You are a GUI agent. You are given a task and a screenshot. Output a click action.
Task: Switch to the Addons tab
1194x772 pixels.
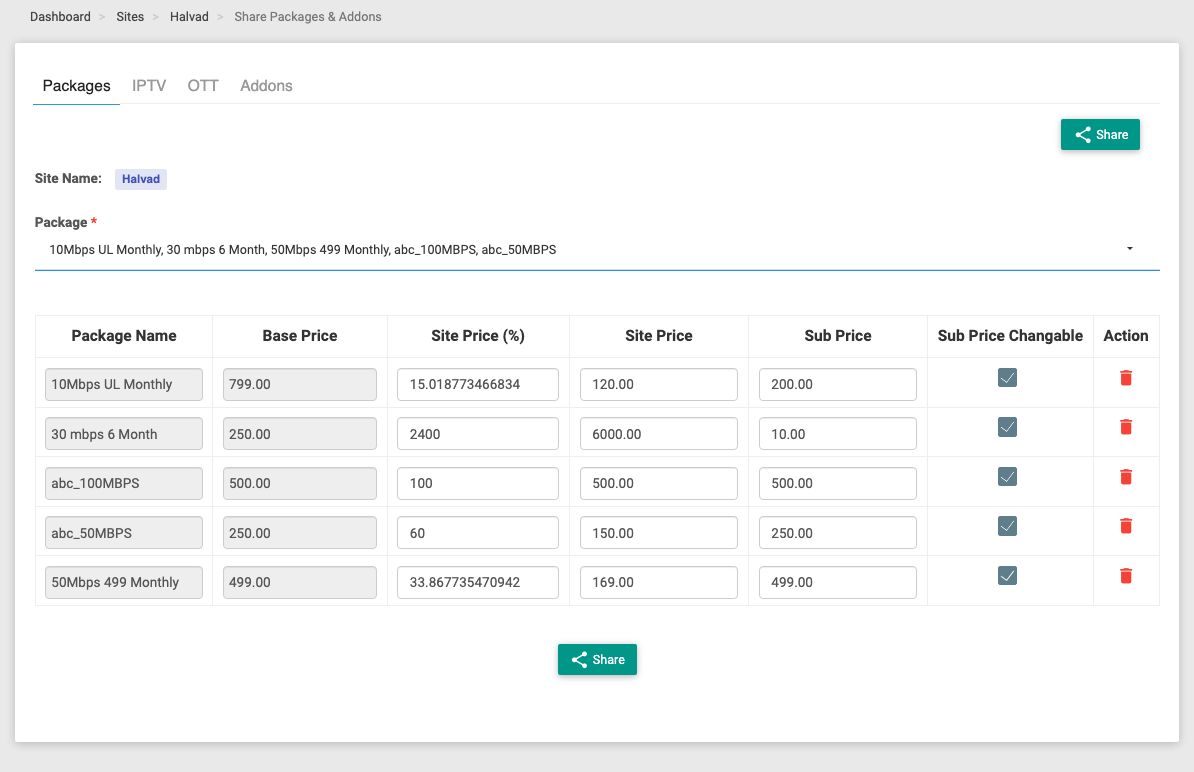pos(266,86)
